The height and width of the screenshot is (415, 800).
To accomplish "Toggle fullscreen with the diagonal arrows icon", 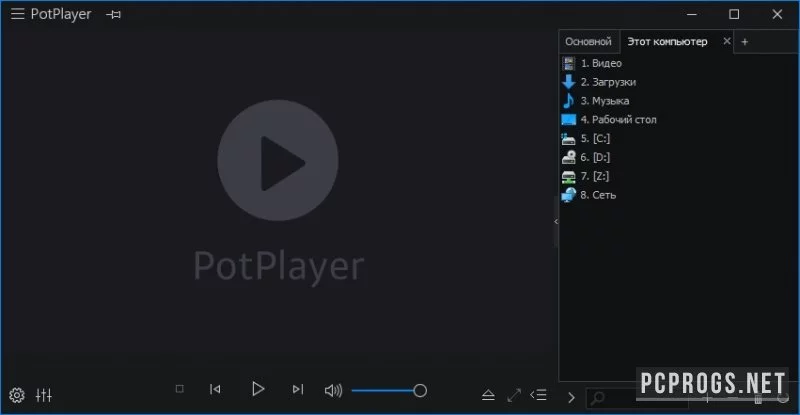I will [514, 395].
